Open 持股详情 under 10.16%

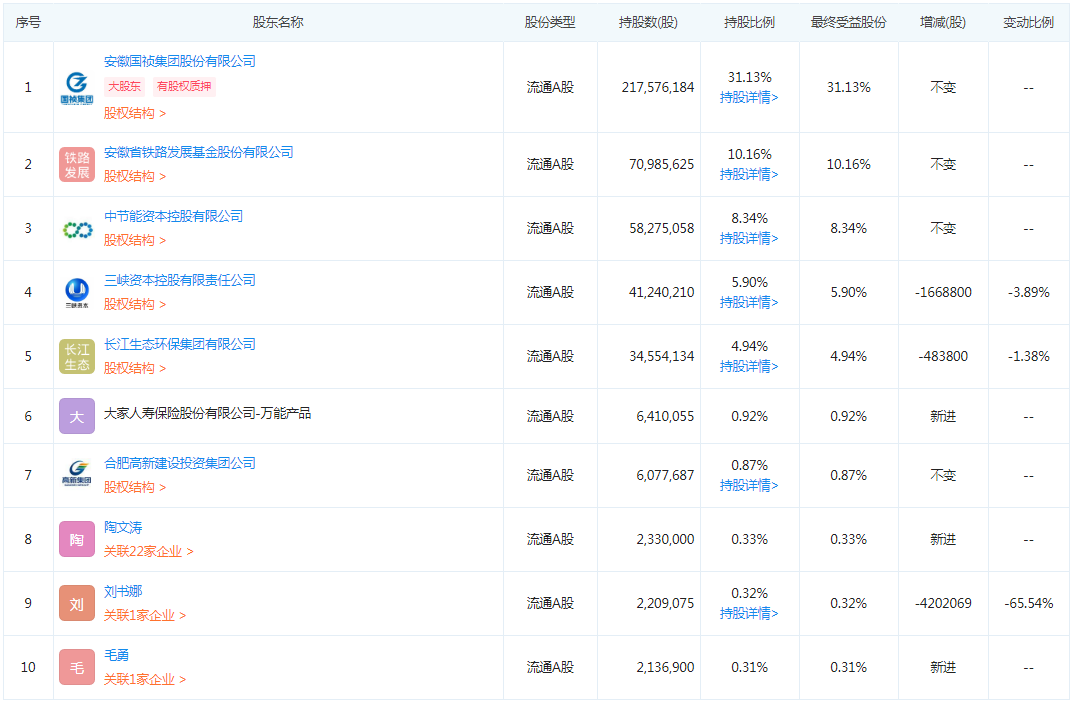pos(749,174)
